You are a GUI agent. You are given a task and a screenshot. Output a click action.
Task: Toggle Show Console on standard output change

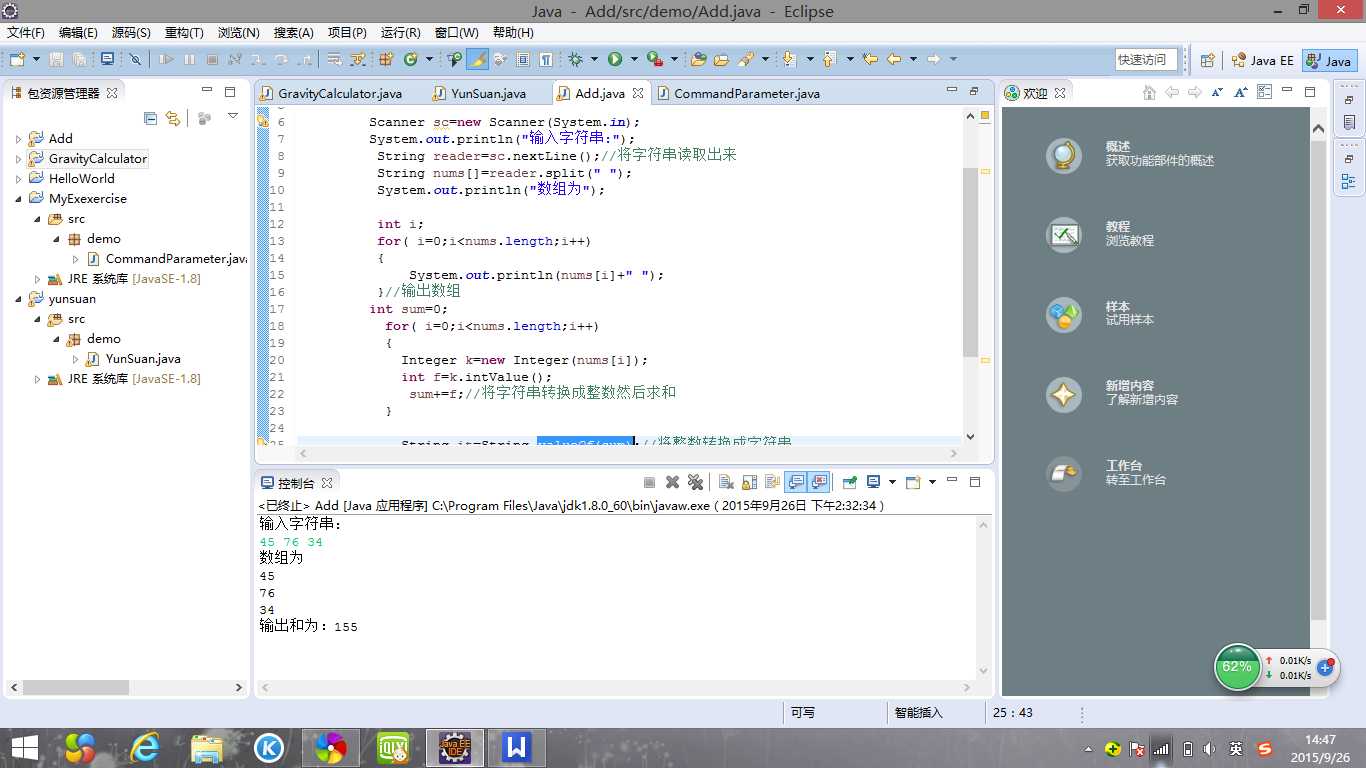[x=796, y=482]
